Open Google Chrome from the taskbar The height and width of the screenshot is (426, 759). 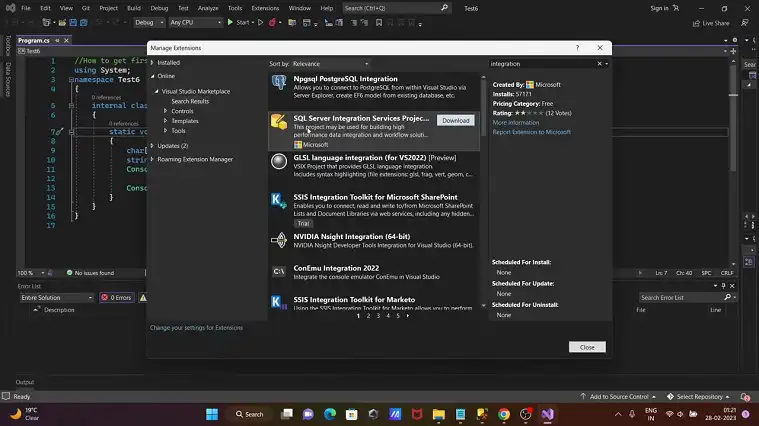point(504,414)
